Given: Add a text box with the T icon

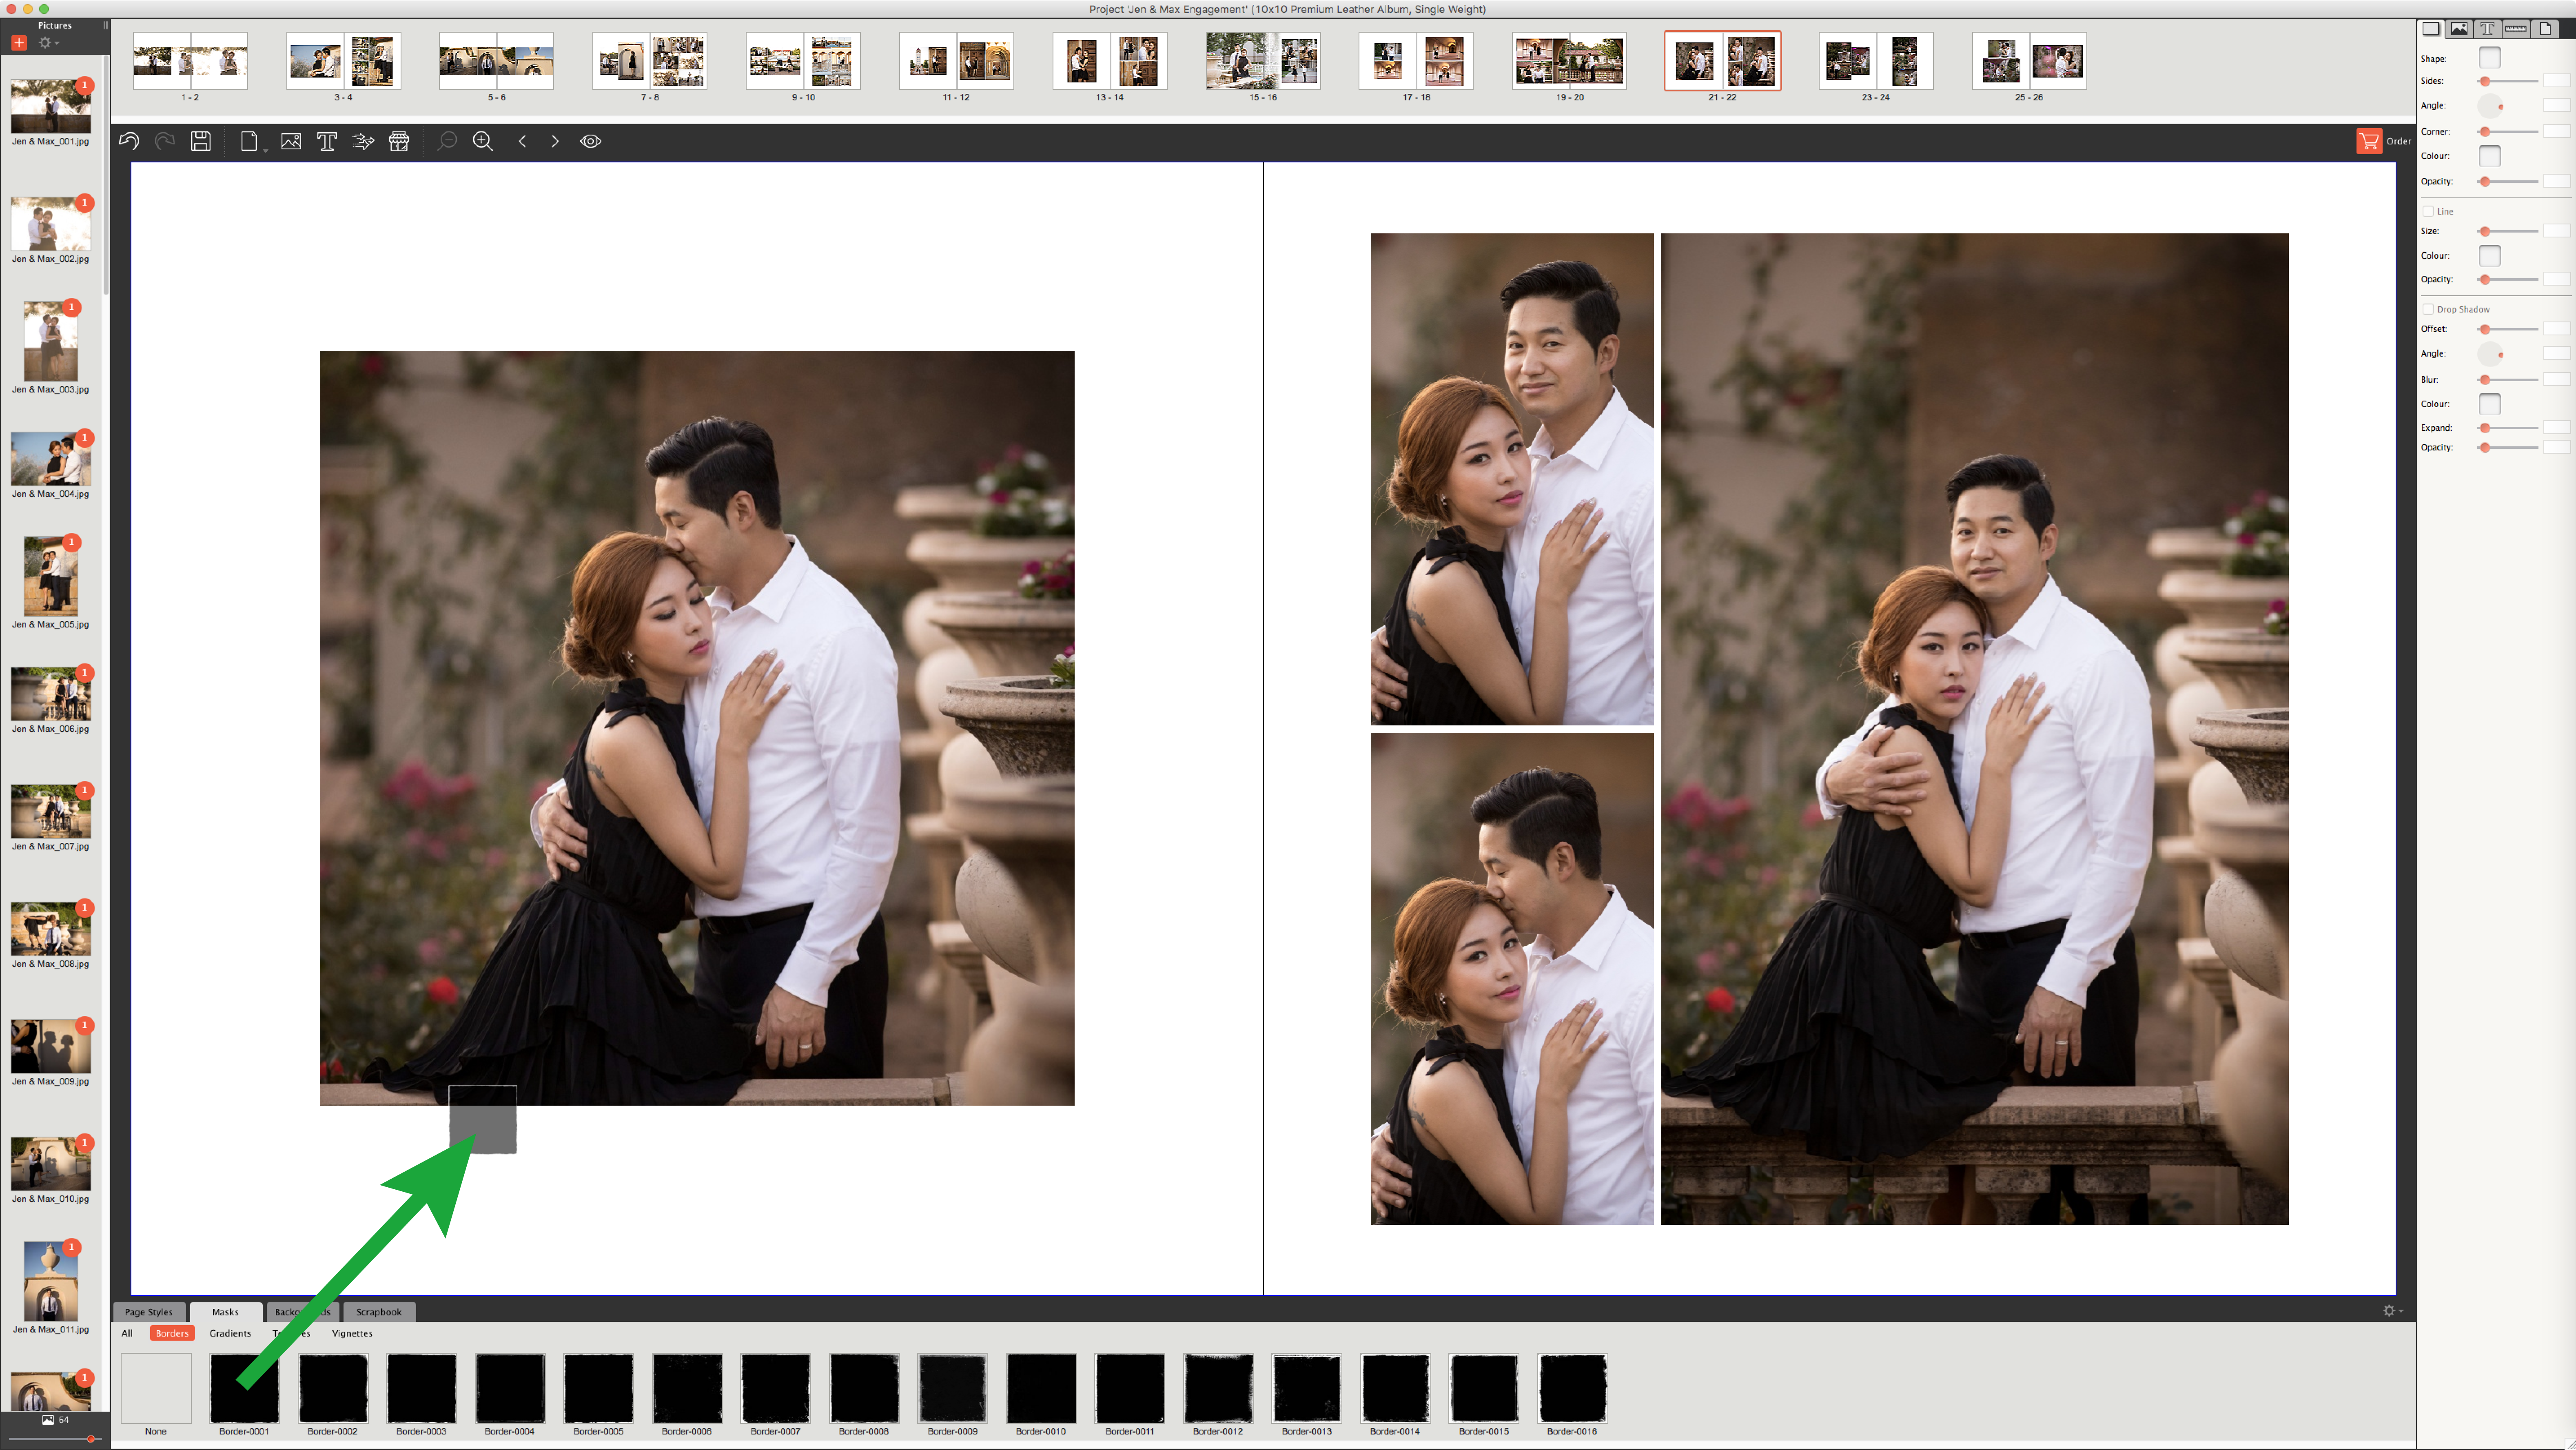Looking at the screenshot, I should coord(327,141).
